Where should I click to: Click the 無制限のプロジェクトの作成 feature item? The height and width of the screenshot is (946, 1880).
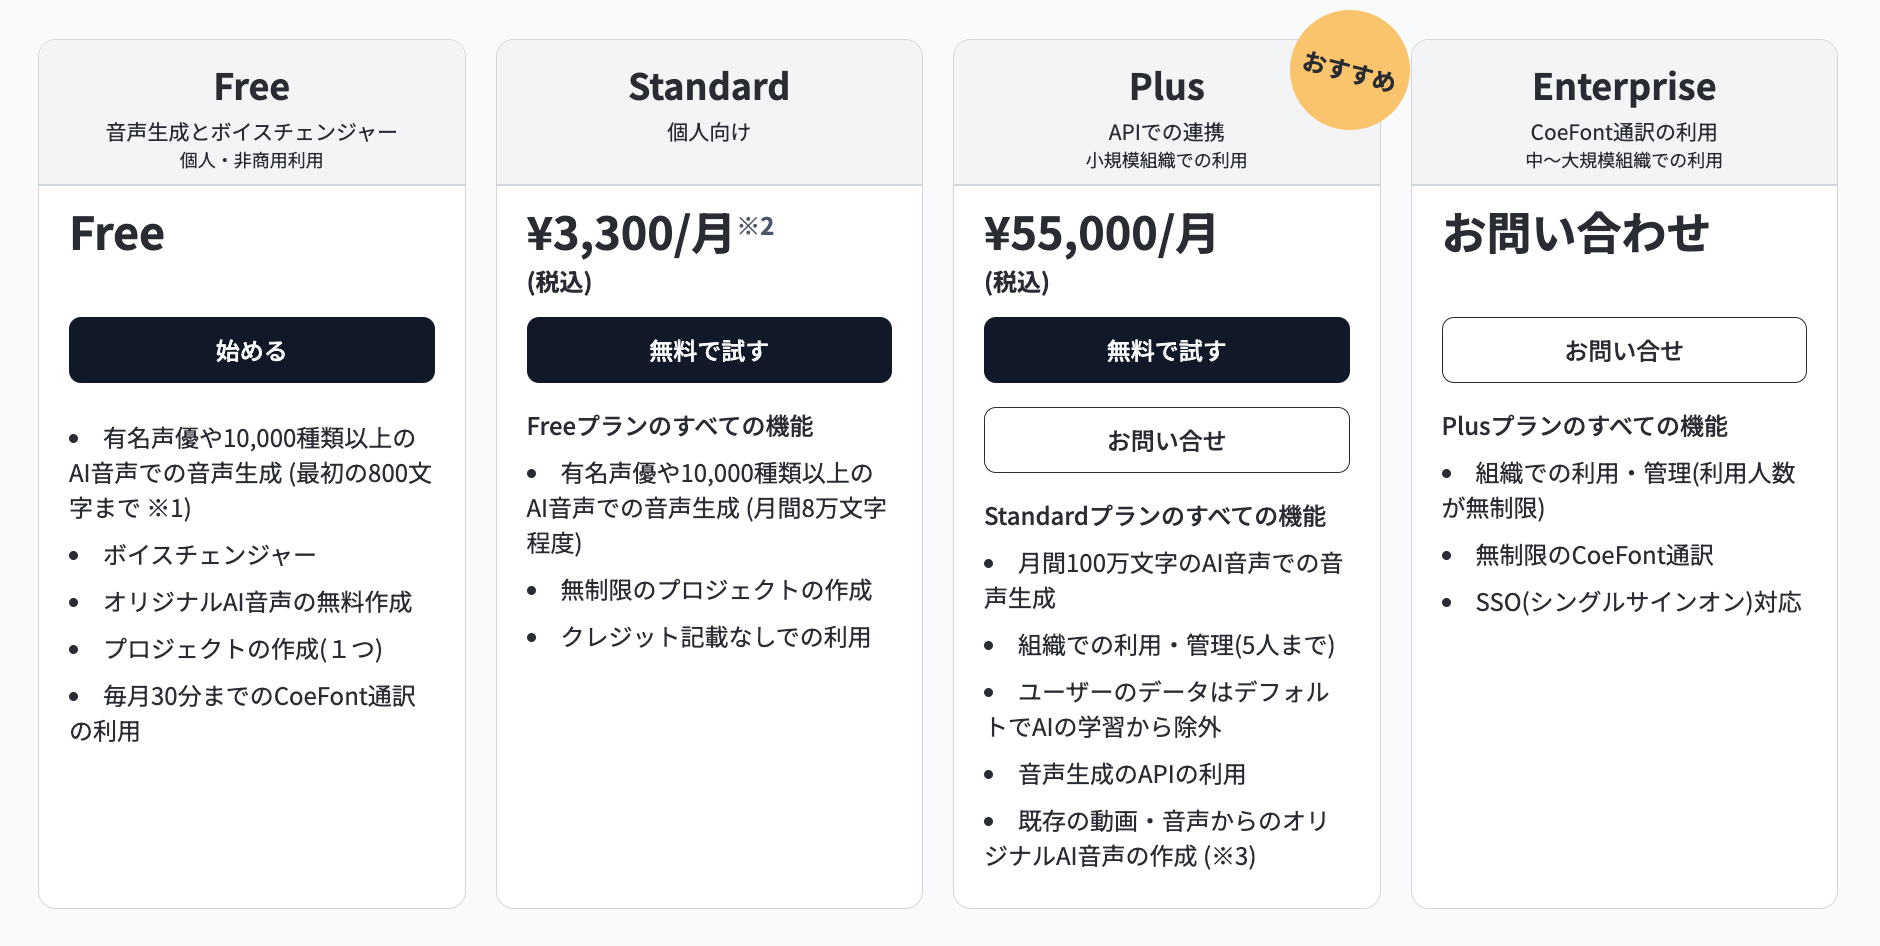(x=716, y=590)
